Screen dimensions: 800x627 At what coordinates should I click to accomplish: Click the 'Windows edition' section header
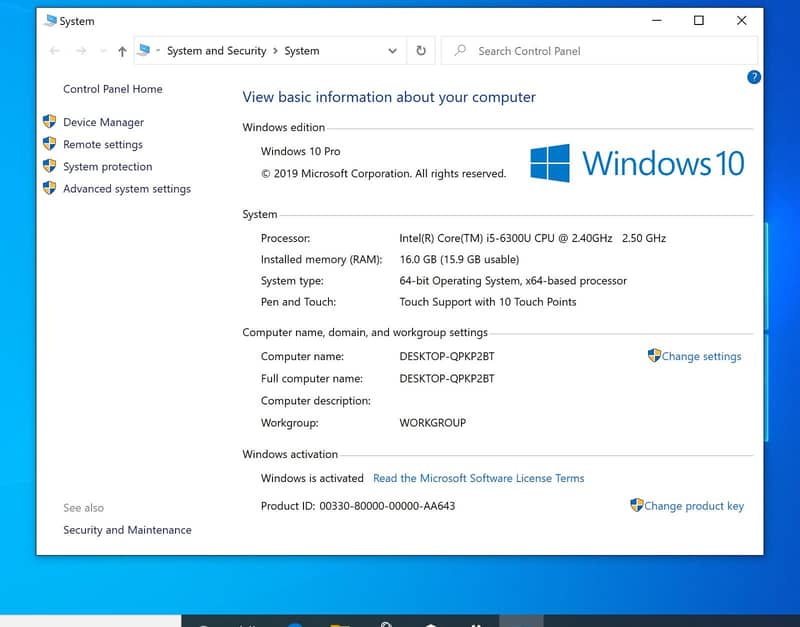284,127
